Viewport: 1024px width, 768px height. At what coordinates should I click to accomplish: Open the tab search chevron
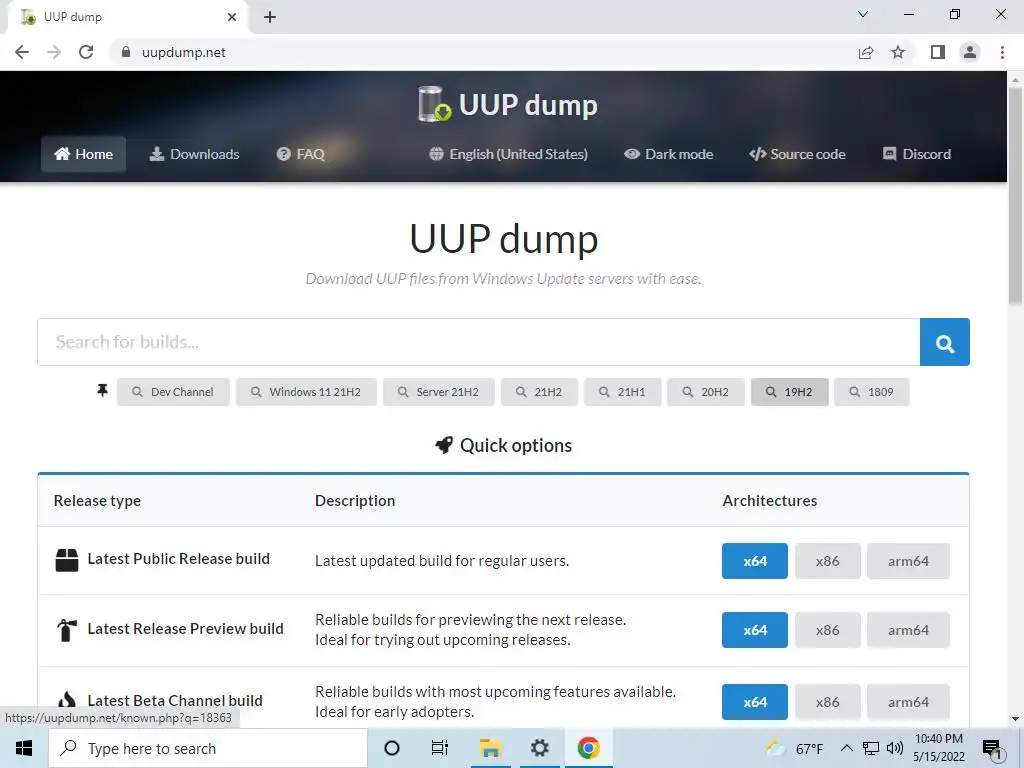pyautogui.click(x=863, y=14)
